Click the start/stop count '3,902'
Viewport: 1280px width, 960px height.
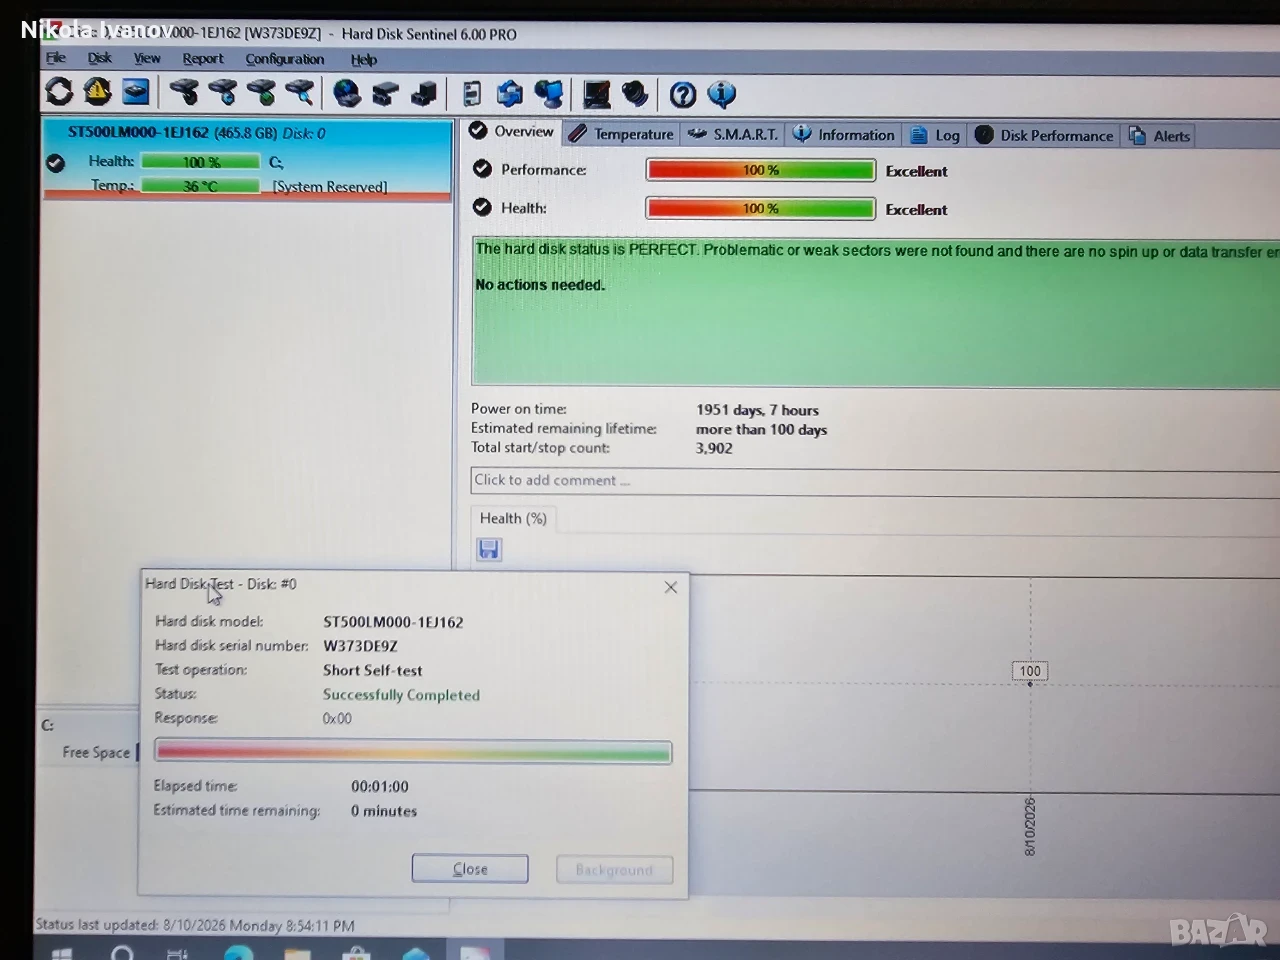[714, 448]
